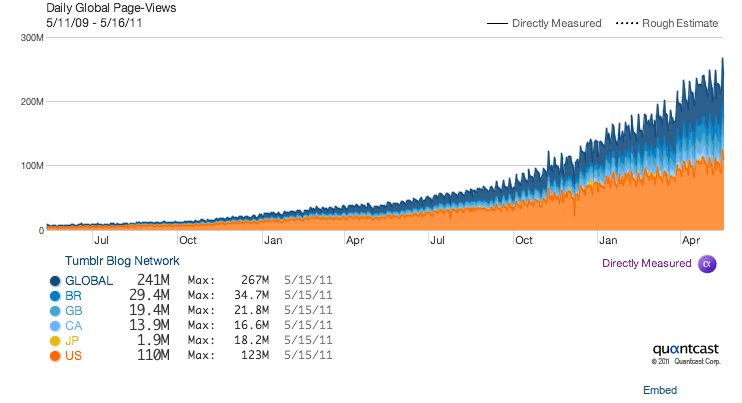Click the US orange legend dot
Screen dimensions: 742x403
pos(54,356)
